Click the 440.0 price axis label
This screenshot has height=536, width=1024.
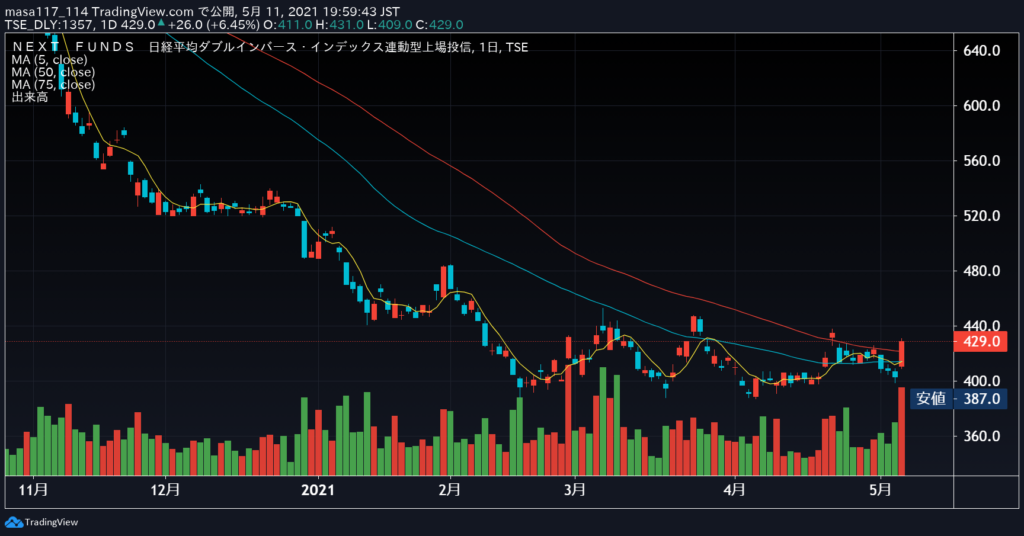point(982,325)
